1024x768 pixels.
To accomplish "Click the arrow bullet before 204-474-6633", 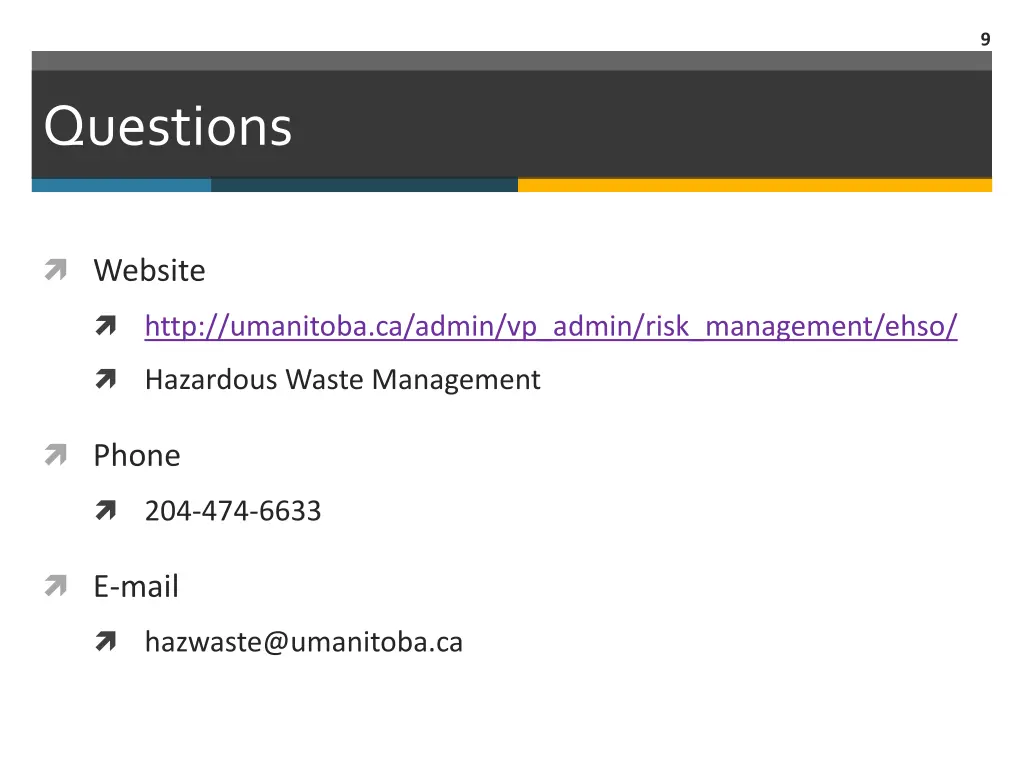I will click(x=107, y=512).
